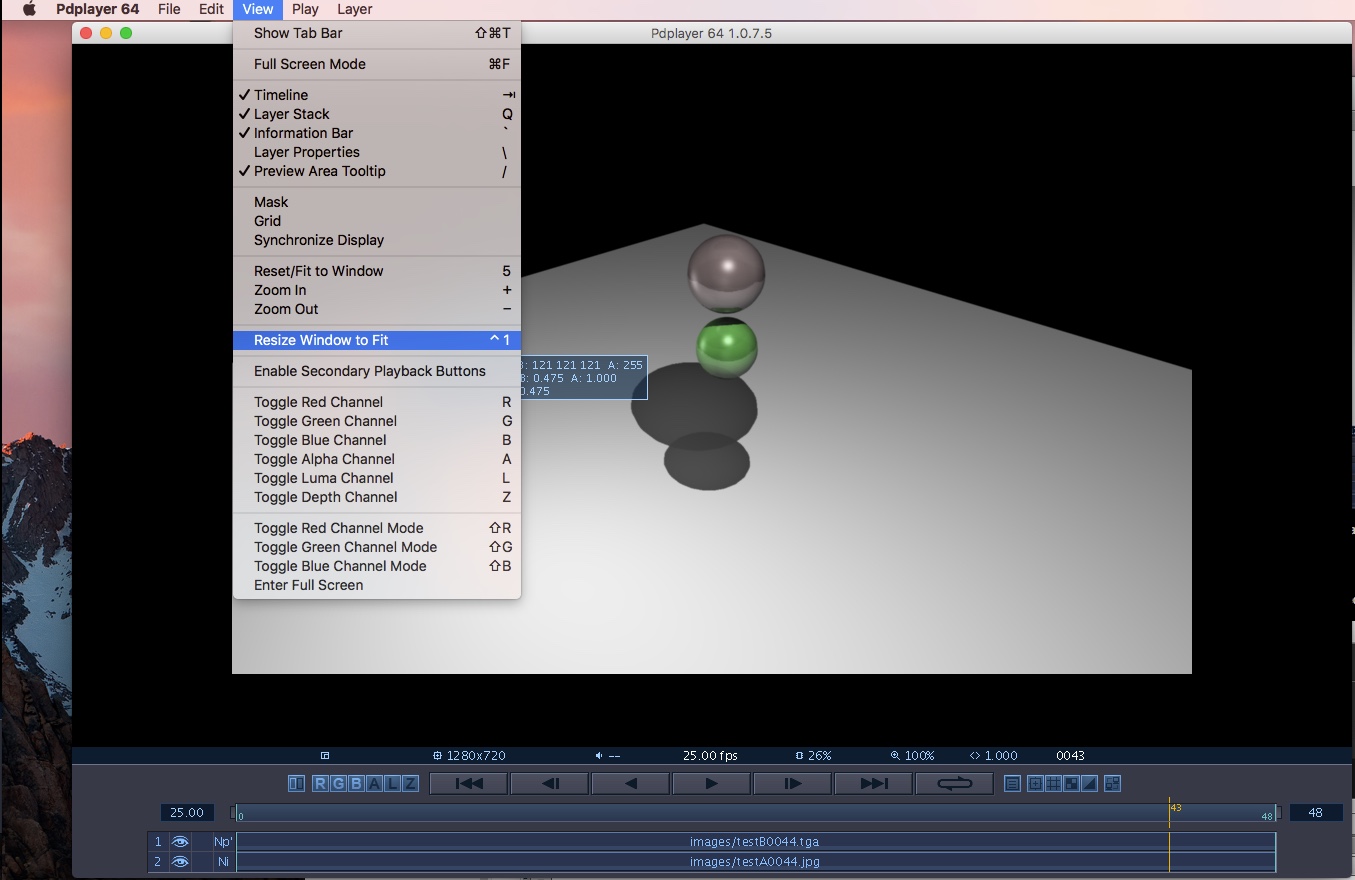The width and height of the screenshot is (1355, 880).
Task: Uncheck Timeline in the View menu
Action: tap(377, 95)
